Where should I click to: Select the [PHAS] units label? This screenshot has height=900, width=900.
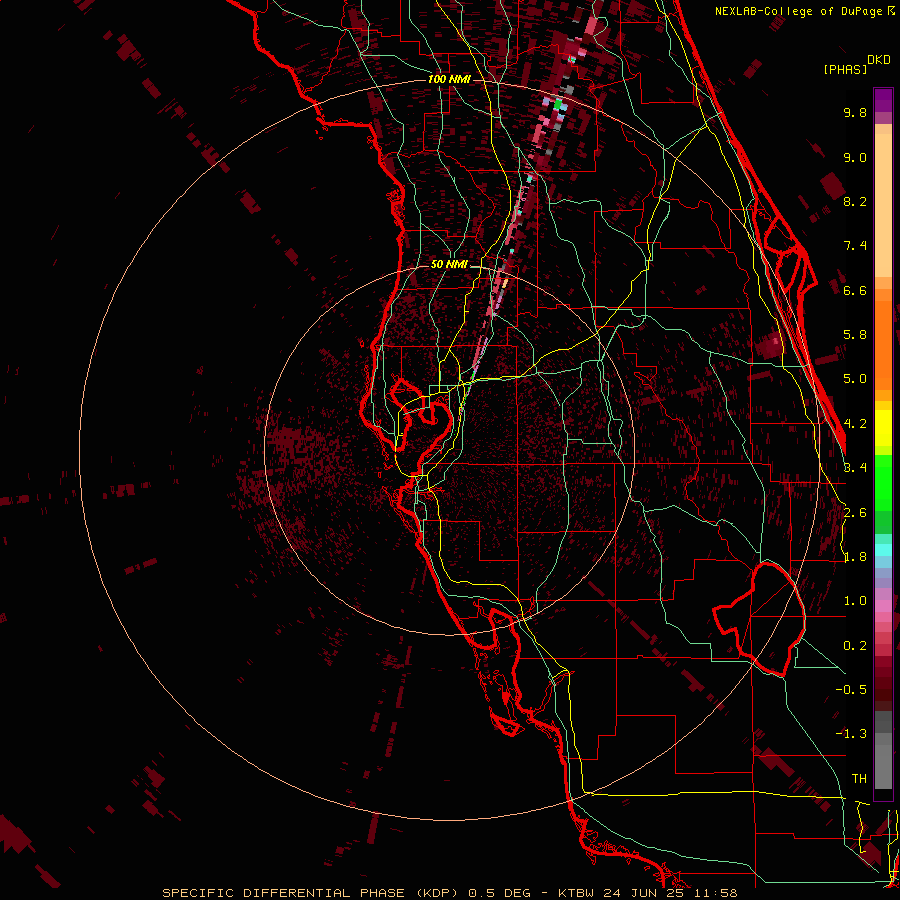(x=845, y=69)
